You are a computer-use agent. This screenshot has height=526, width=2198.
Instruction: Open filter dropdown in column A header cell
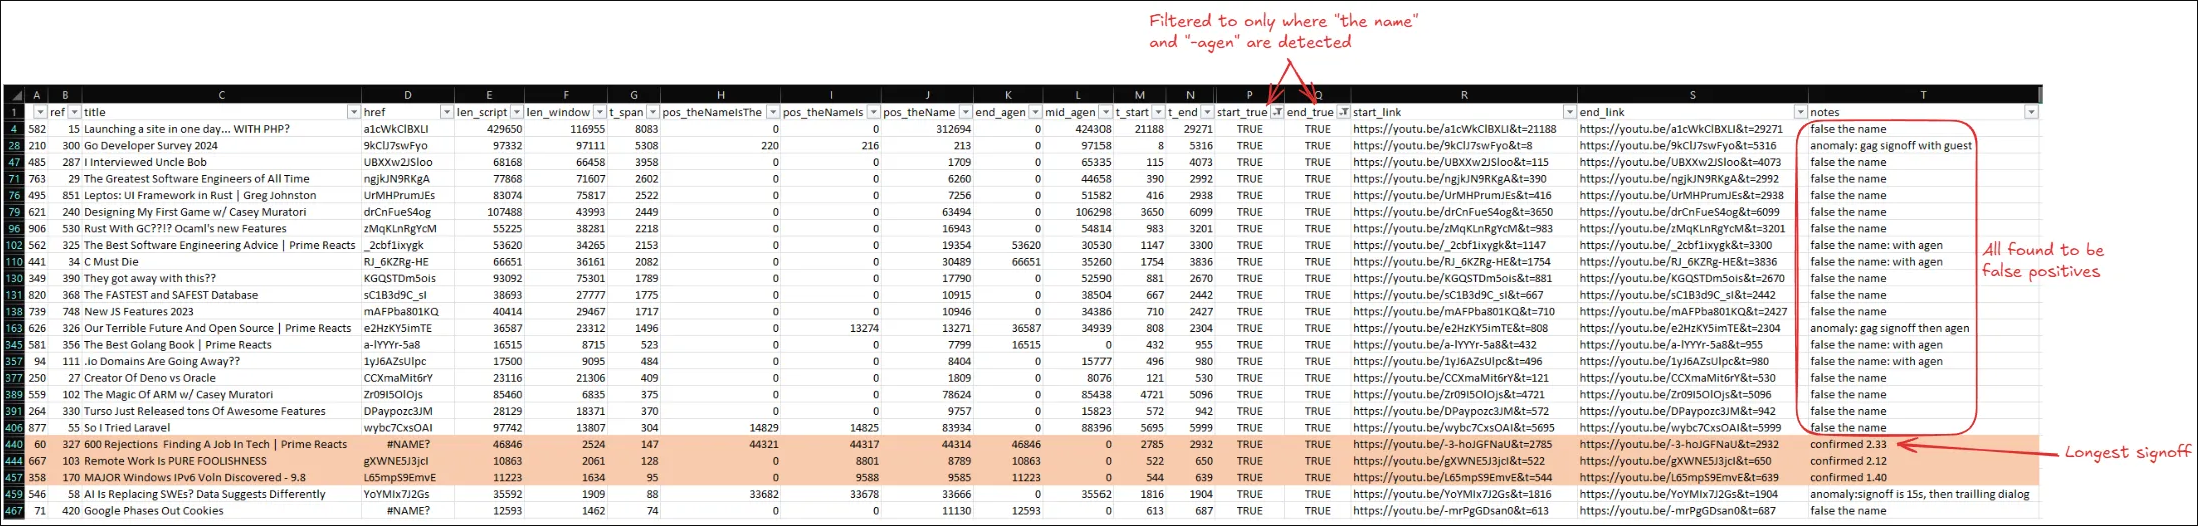40,112
